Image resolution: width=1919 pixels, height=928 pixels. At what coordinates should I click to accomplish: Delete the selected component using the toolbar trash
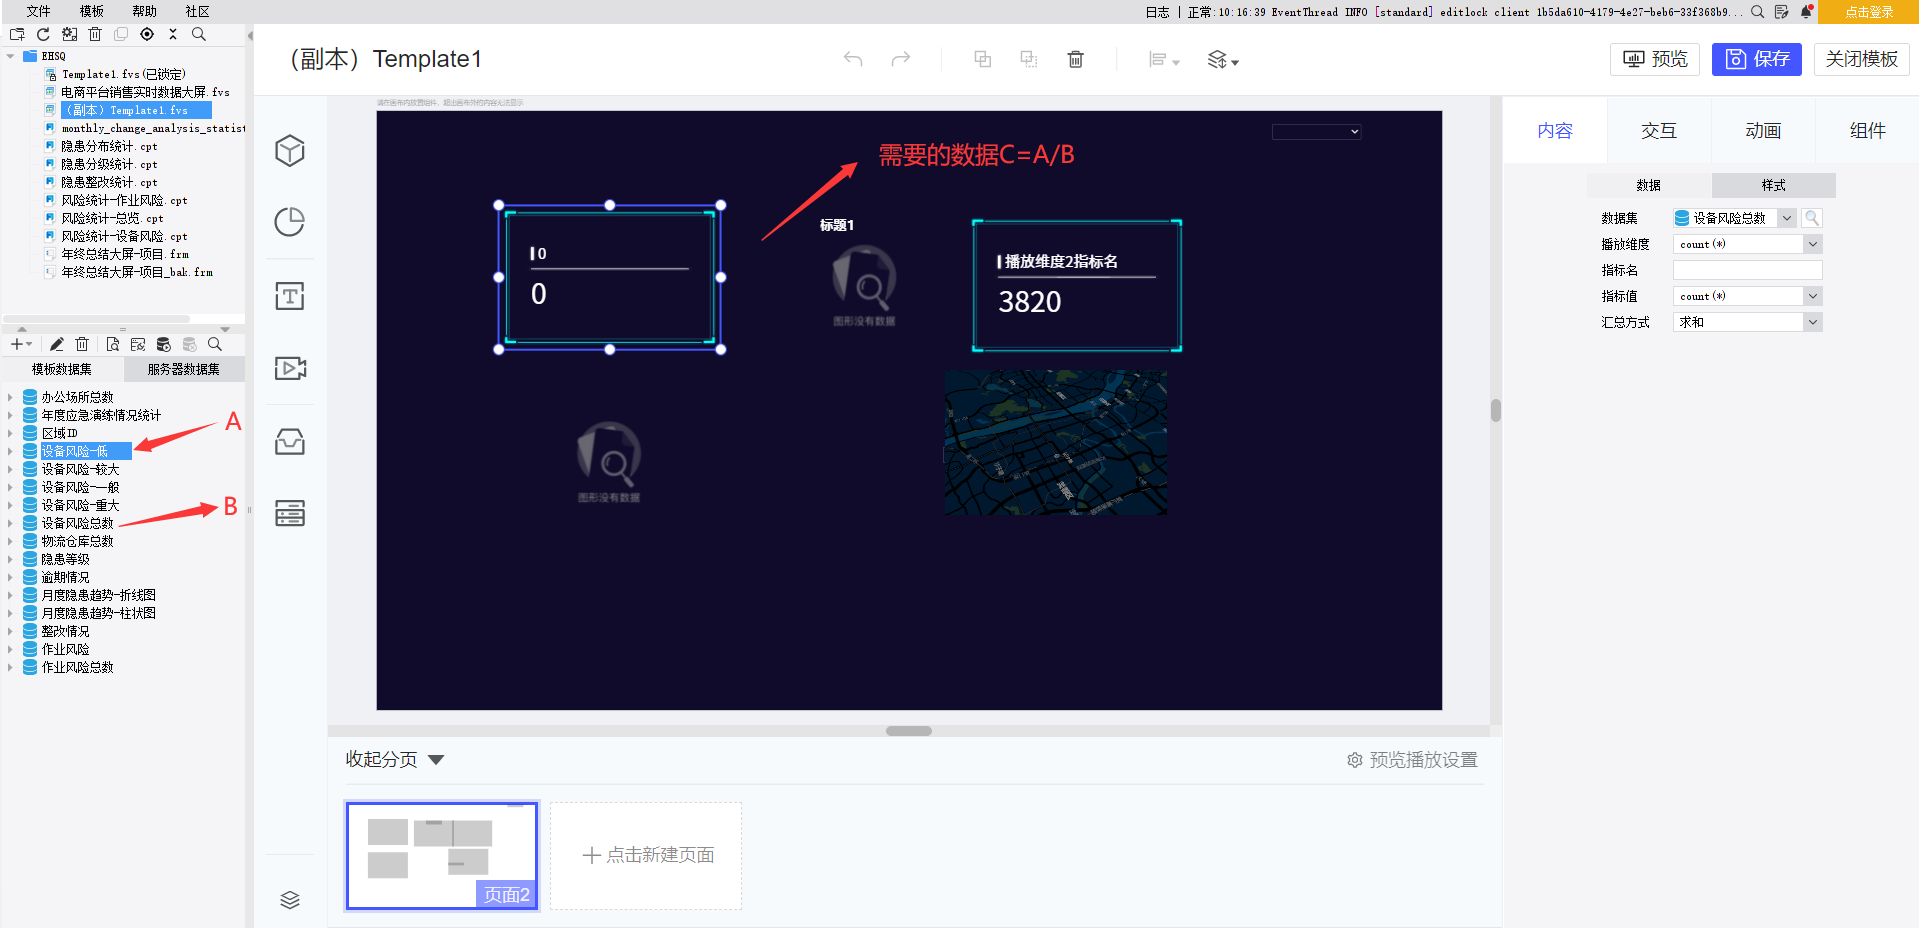1076,59
